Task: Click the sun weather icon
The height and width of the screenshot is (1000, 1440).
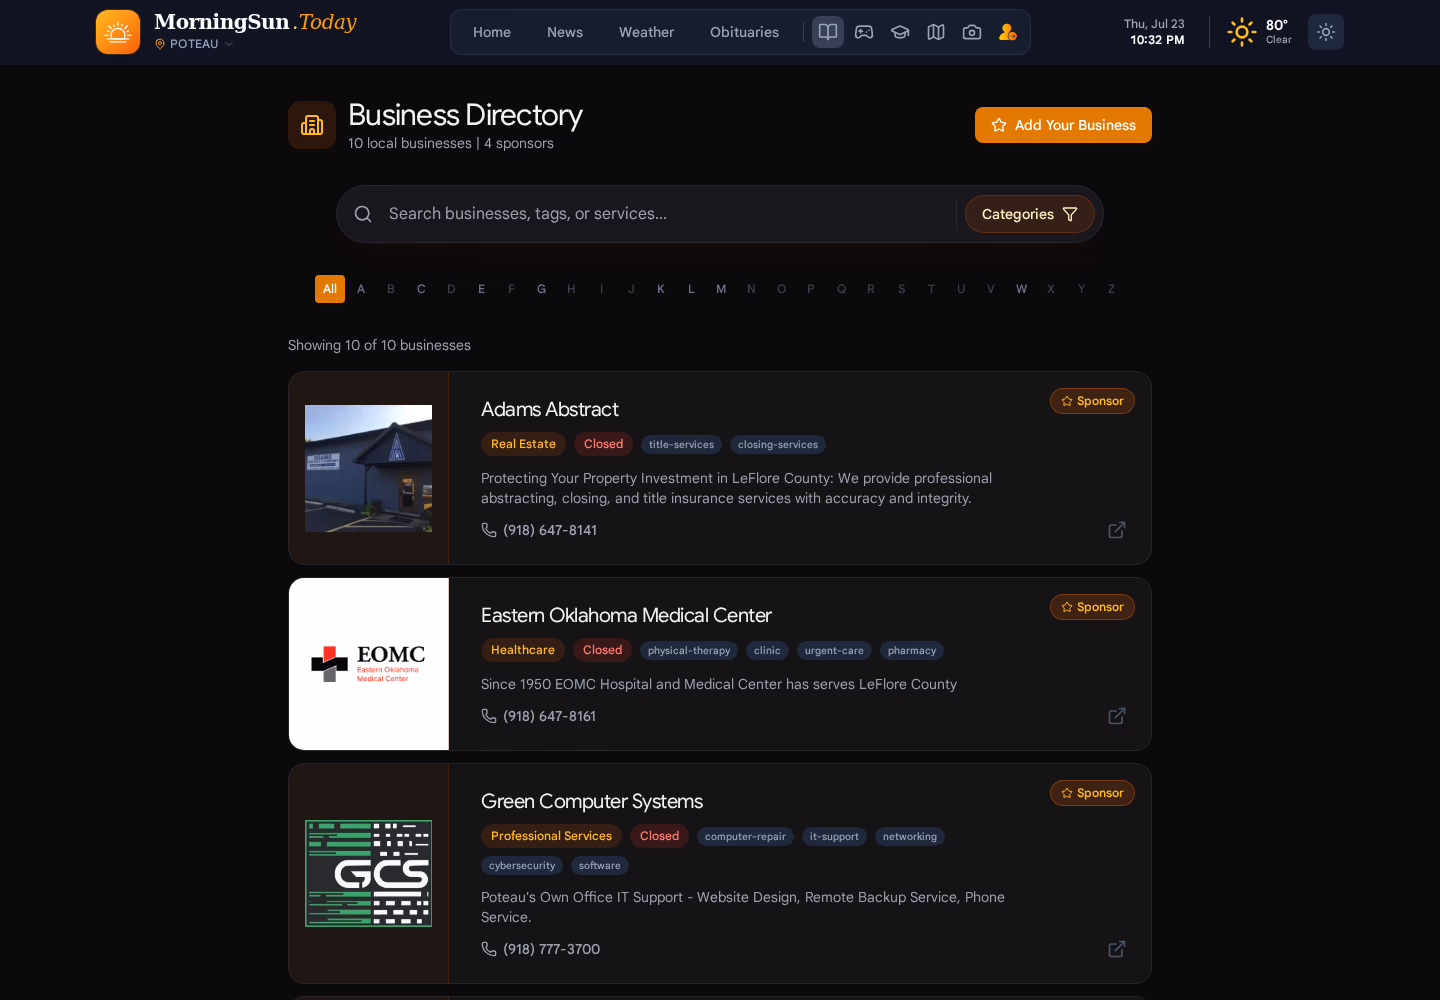Action: 1242,32
